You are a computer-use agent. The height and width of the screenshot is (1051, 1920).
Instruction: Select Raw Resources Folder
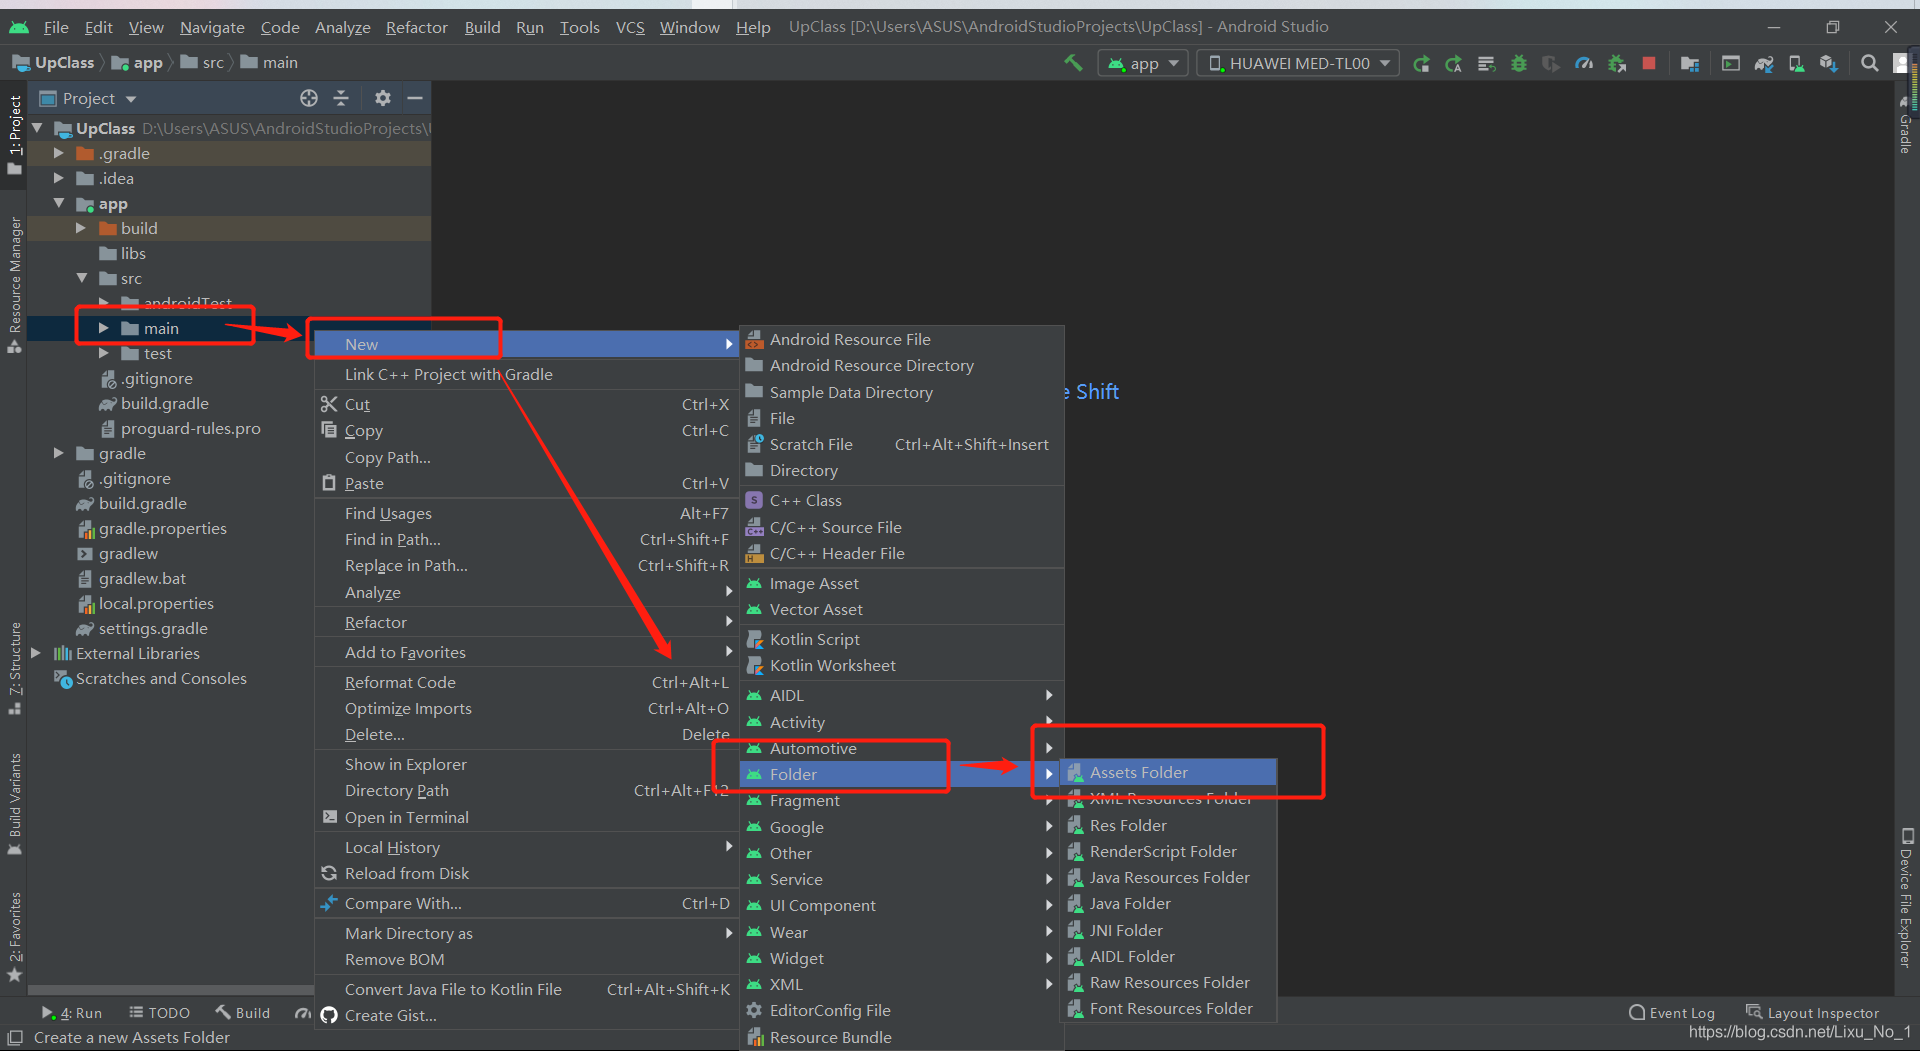[1168, 982]
